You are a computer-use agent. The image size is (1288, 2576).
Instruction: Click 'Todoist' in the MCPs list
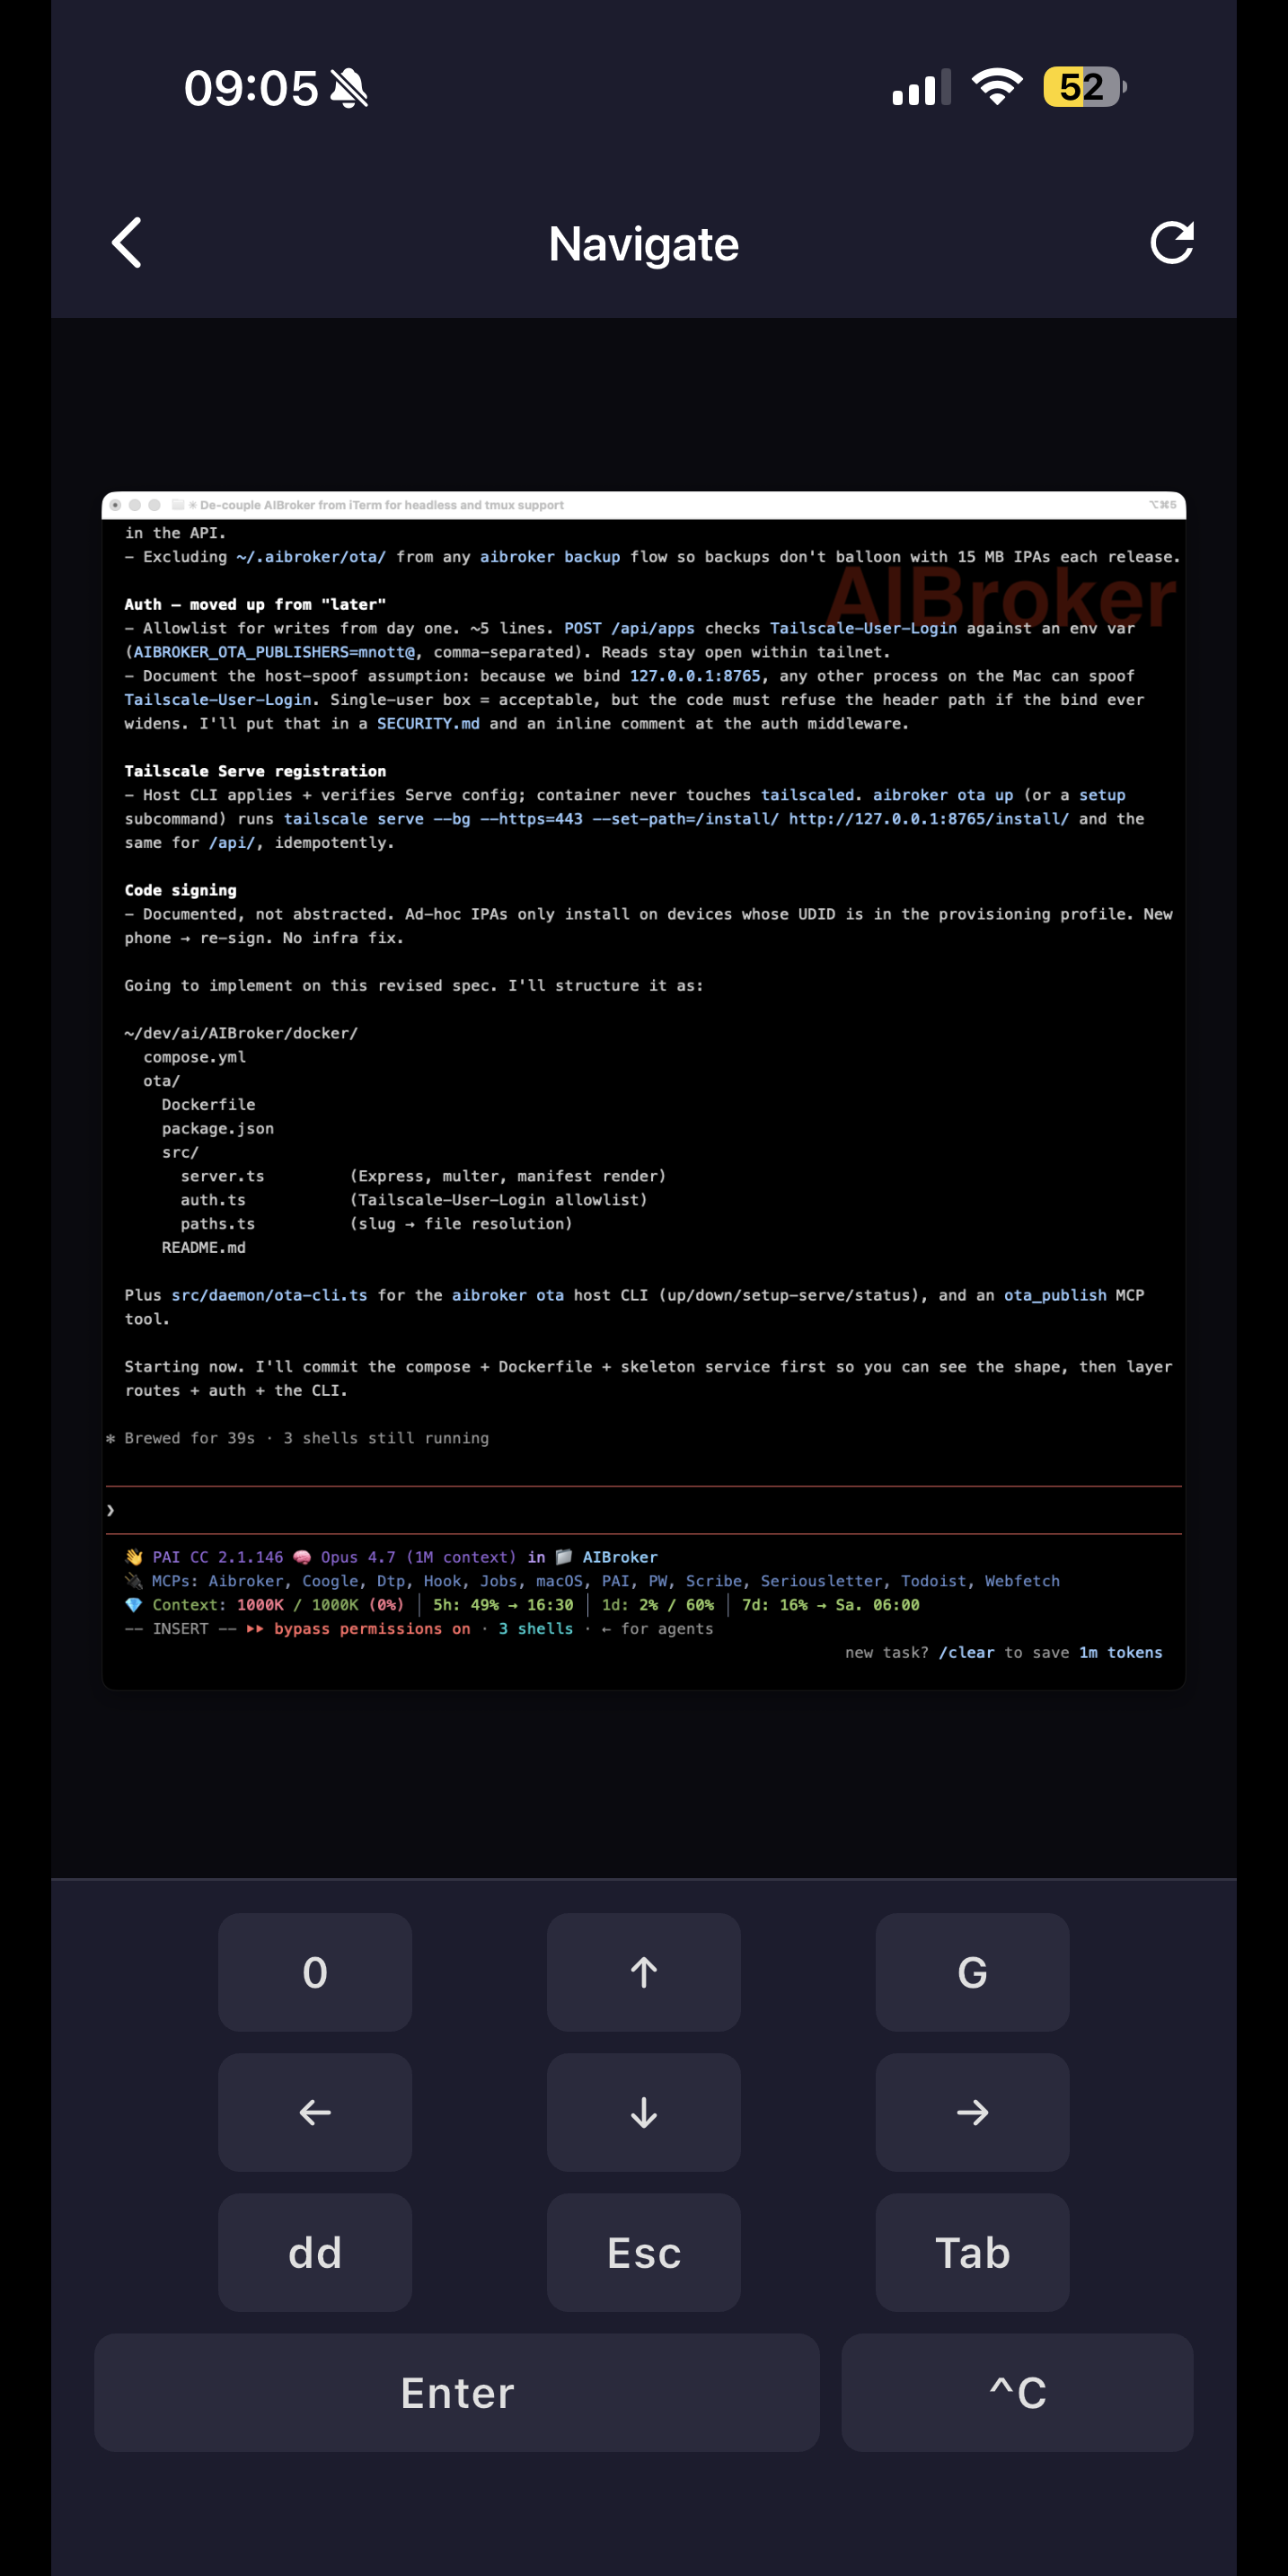934,1581
